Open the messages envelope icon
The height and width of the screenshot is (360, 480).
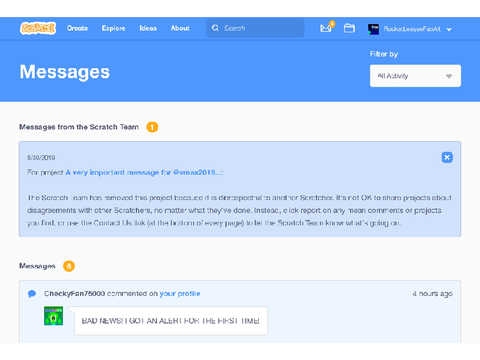point(326,28)
